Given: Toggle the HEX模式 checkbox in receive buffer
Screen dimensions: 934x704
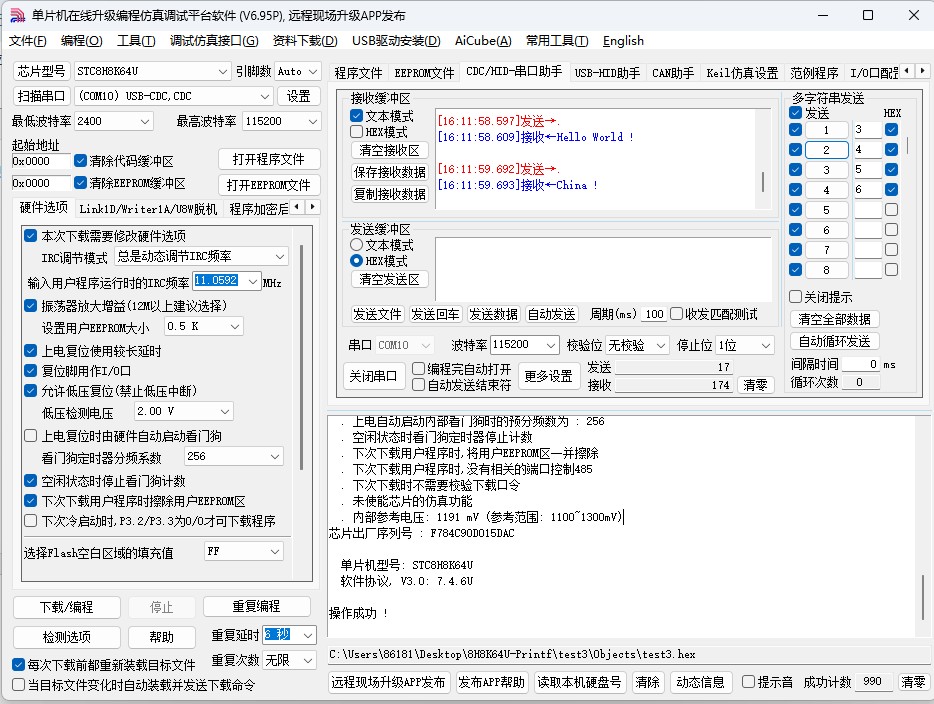Looking at the screenshot, I should tap(357, 132).
